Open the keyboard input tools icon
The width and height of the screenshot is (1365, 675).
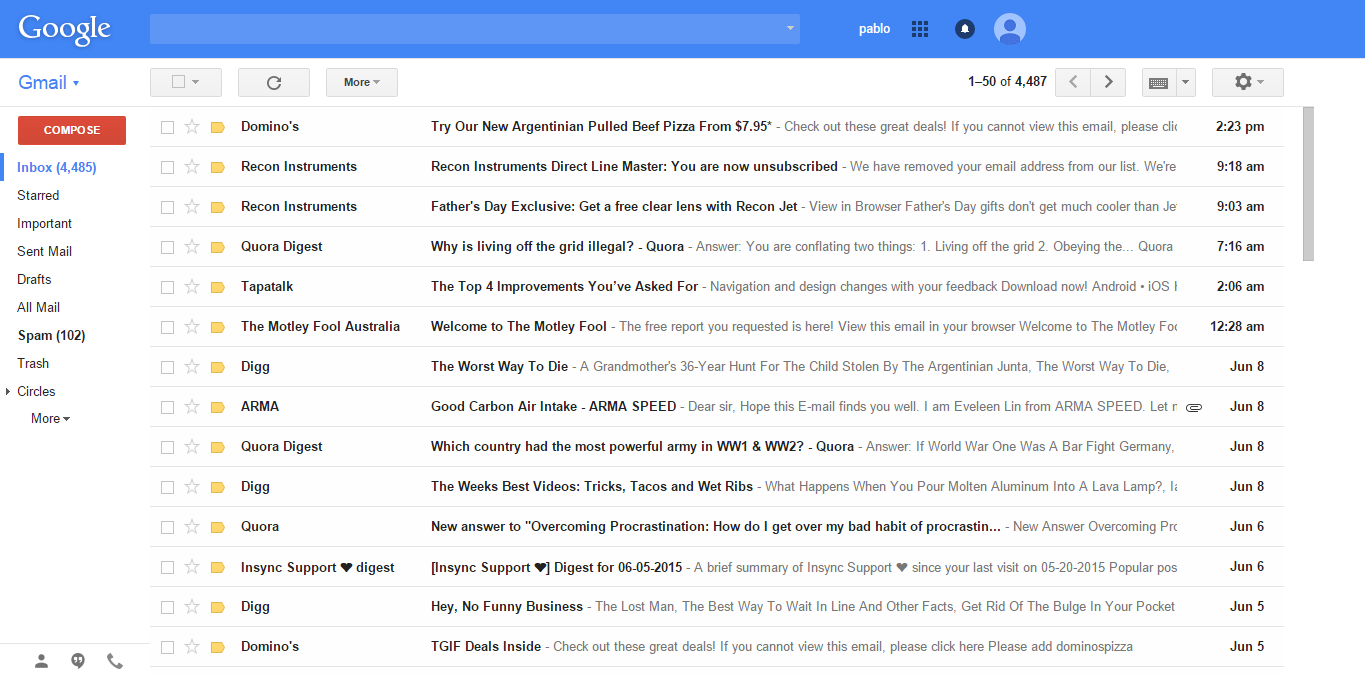(1160, 82)
